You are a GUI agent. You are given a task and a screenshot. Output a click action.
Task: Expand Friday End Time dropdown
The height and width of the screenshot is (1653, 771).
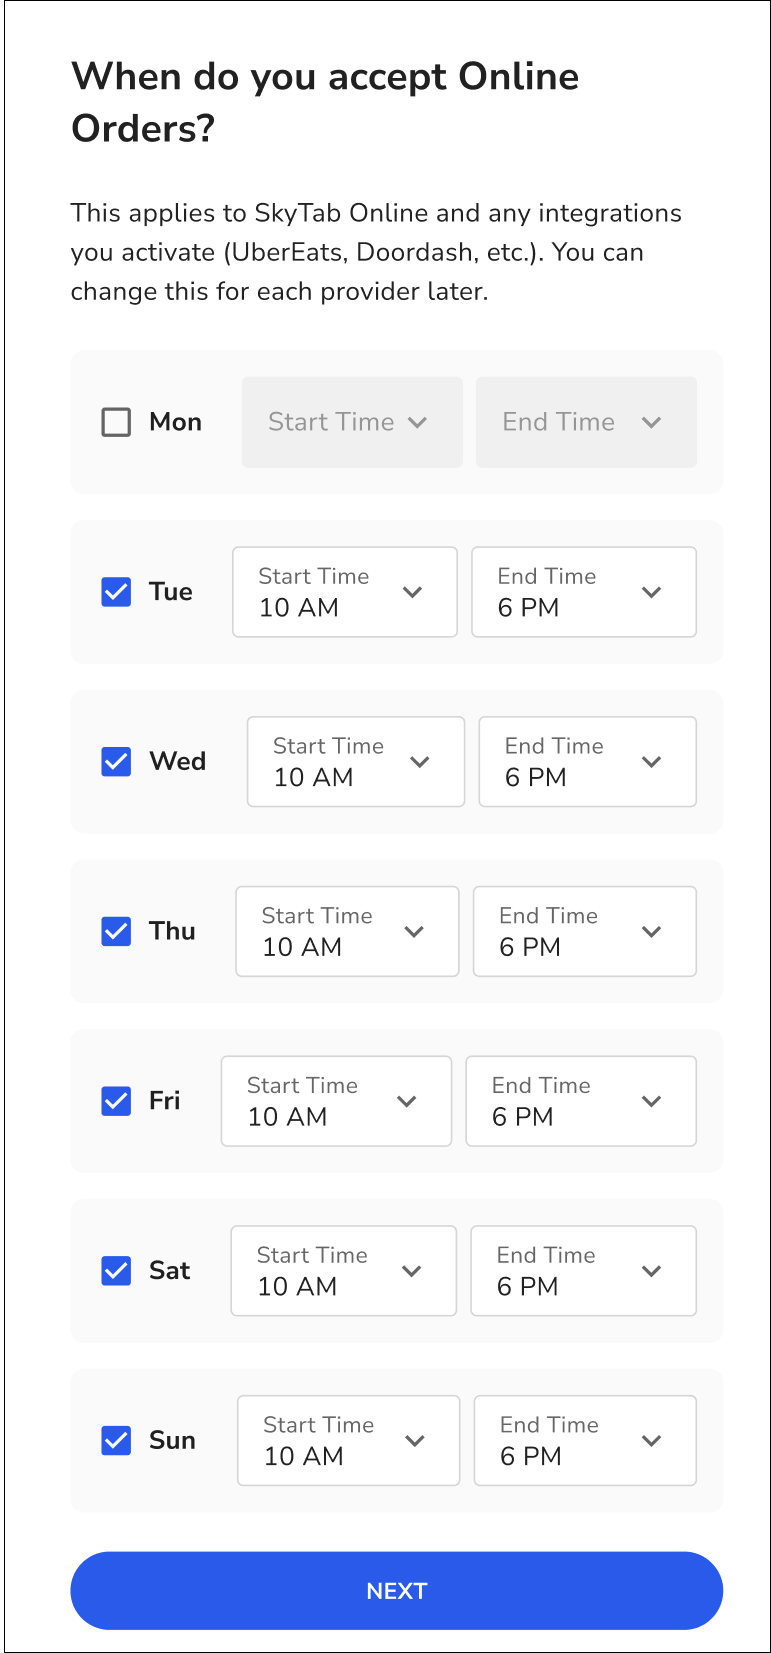pyautogui.click(x=580, y=1101)
